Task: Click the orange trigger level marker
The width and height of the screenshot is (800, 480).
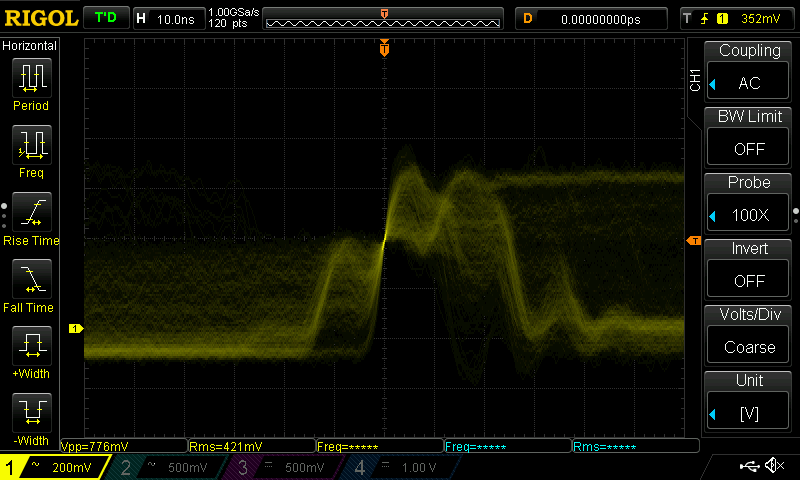Action: tap(692, 241)
